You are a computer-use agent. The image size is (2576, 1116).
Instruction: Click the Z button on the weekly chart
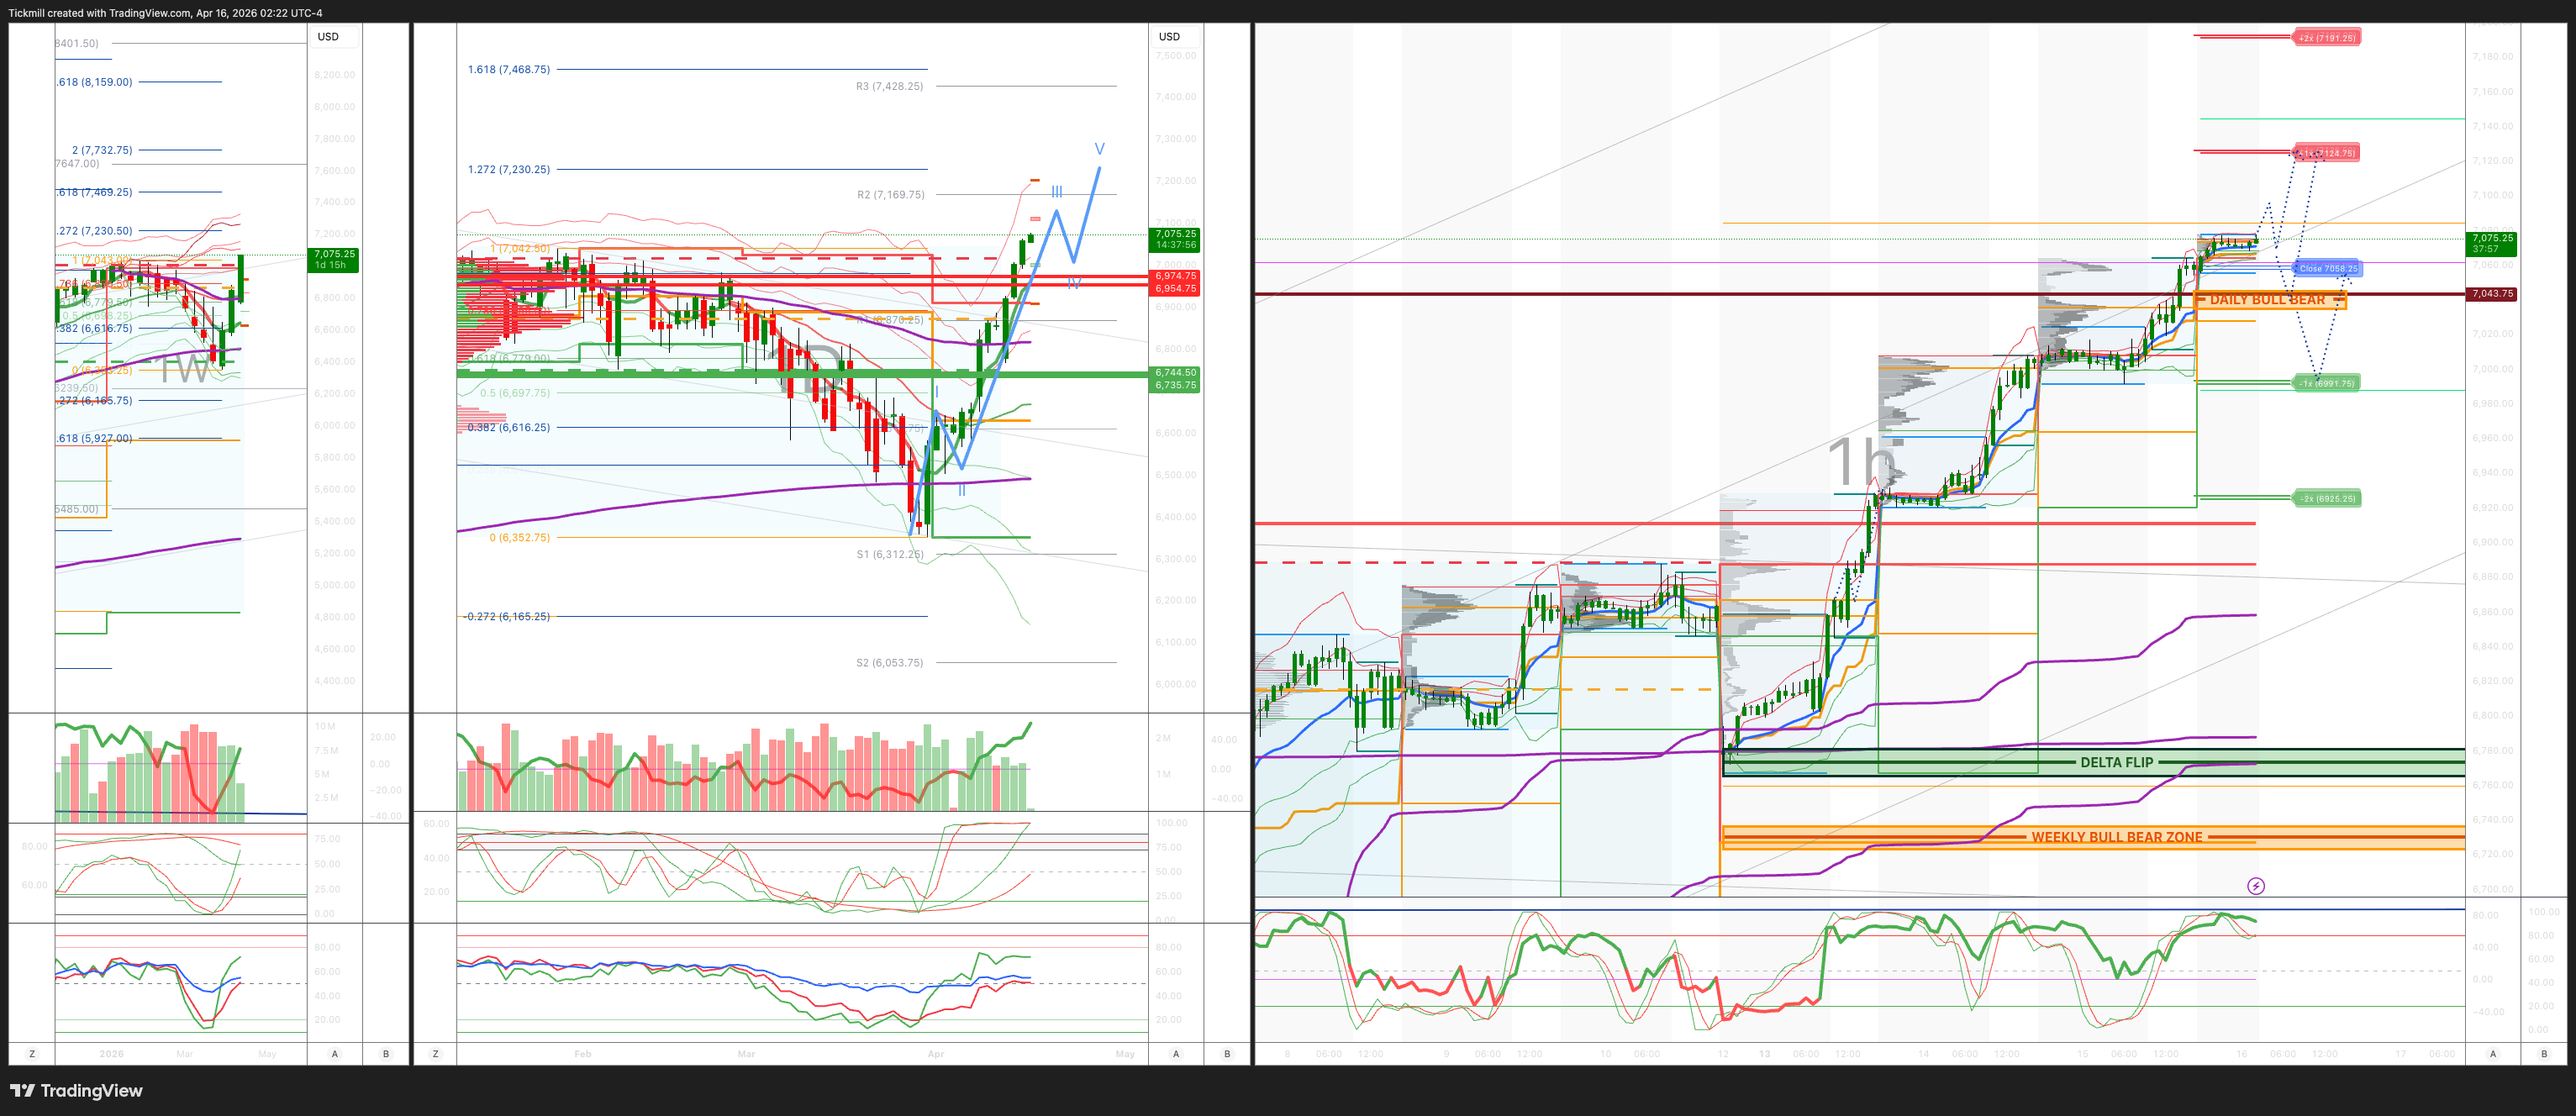point(32,1053)
